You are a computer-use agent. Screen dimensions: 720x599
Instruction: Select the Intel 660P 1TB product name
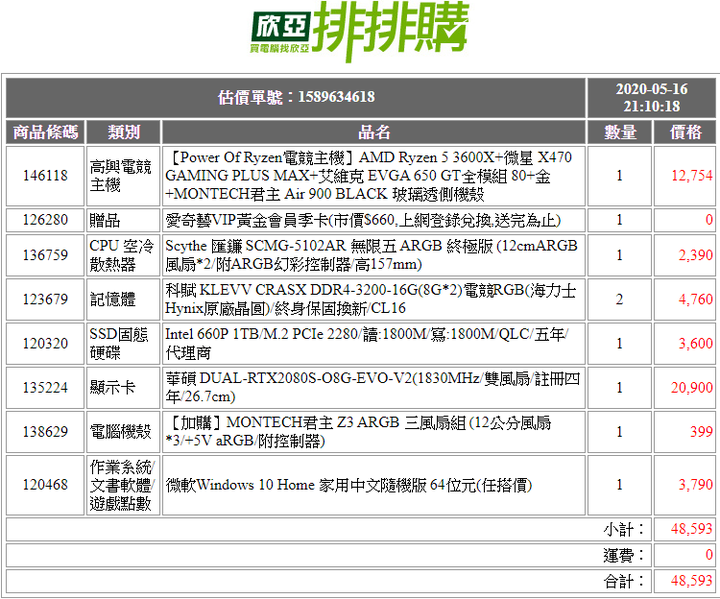point(374,343)
